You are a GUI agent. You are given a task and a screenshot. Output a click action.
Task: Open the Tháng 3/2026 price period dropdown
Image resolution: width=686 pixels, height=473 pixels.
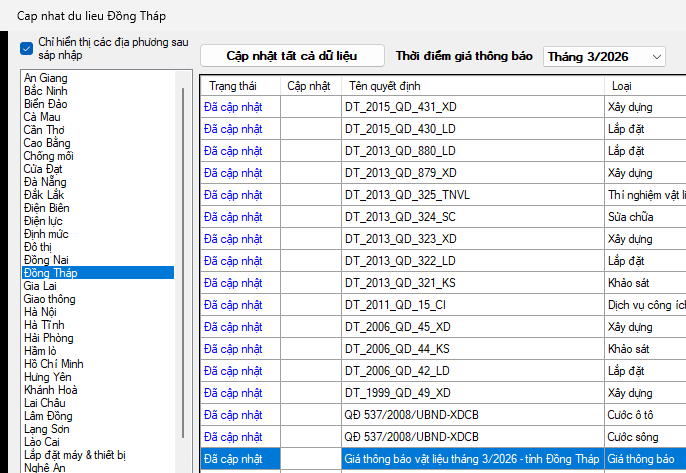604,57
